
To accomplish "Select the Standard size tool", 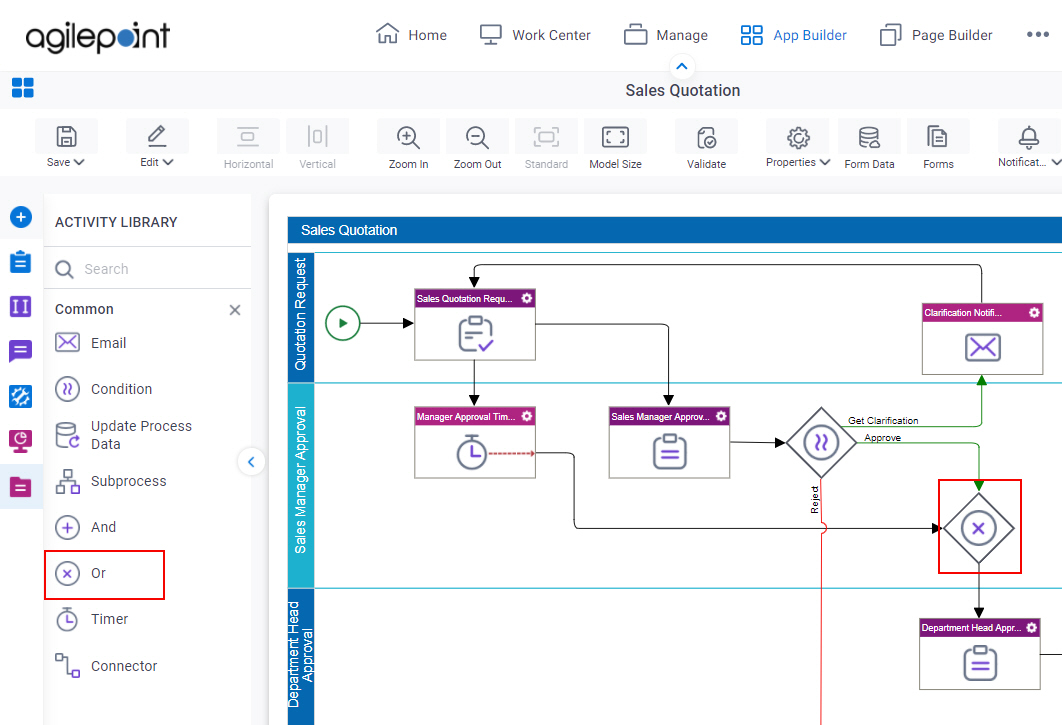I will (x=547, y=144).
